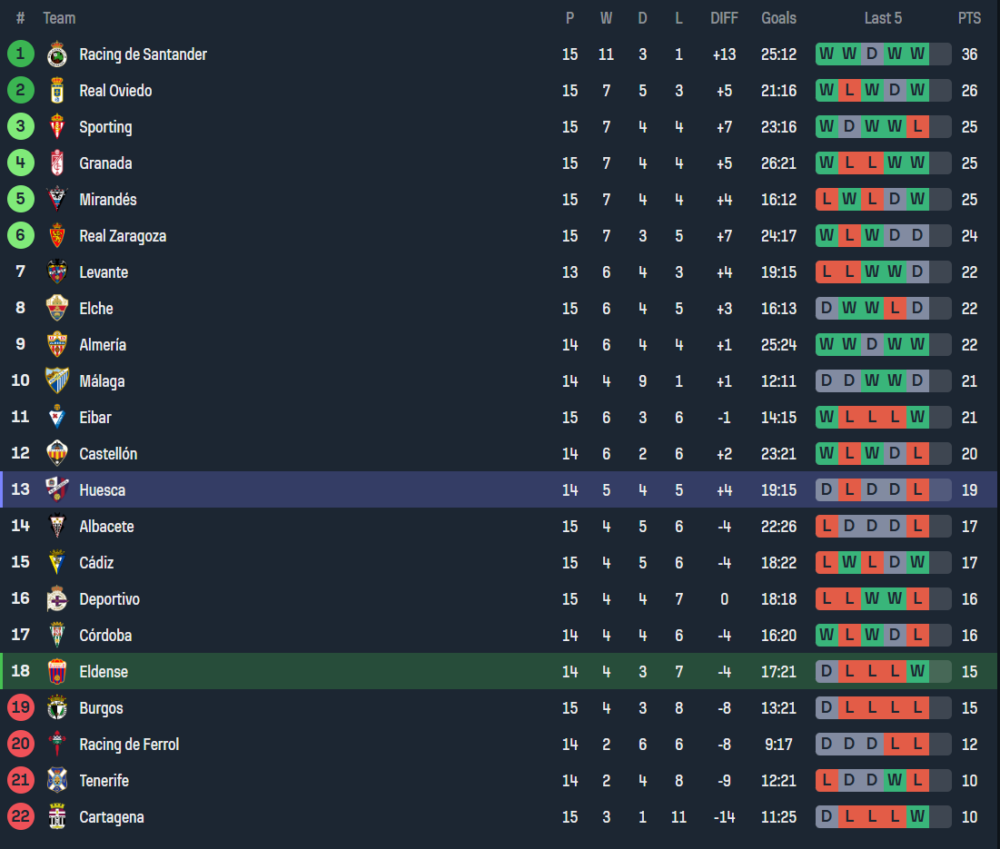Click the Deportivo club crest
The image size is (1000, 849).
click(x=57, y=599)
